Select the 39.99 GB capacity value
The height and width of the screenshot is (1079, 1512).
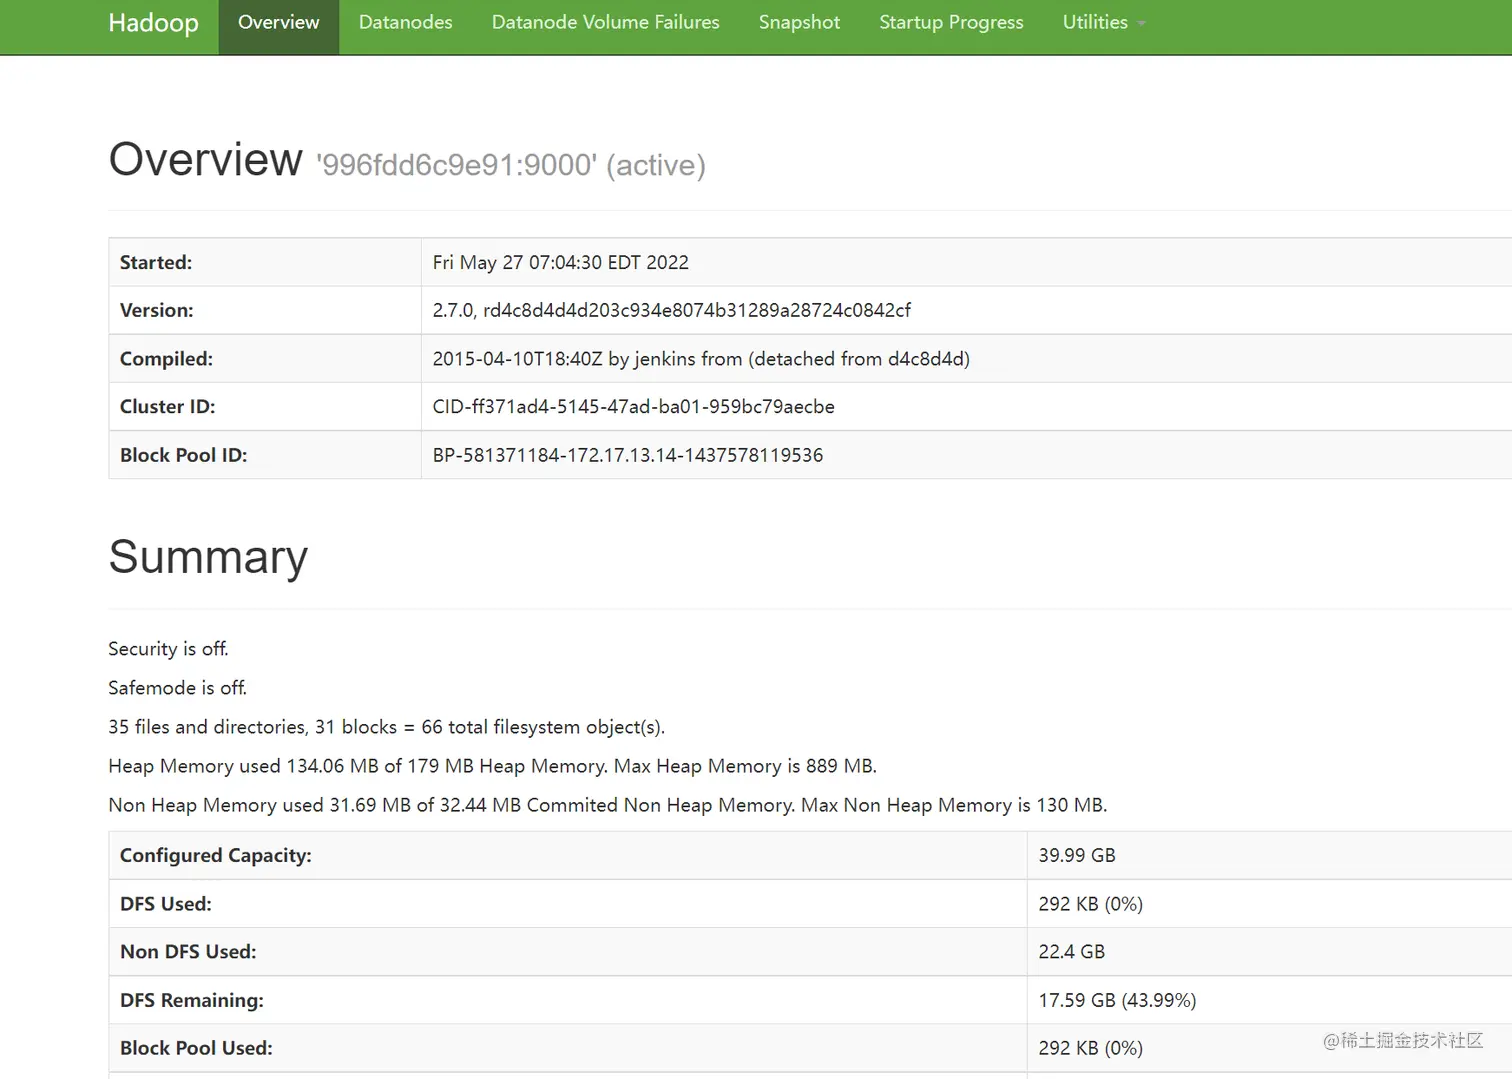pyautogui.click(x=1077, y=856)
